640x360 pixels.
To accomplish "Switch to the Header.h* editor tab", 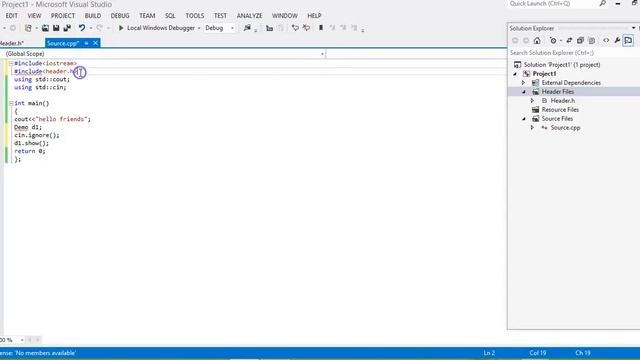I will 12,43.
